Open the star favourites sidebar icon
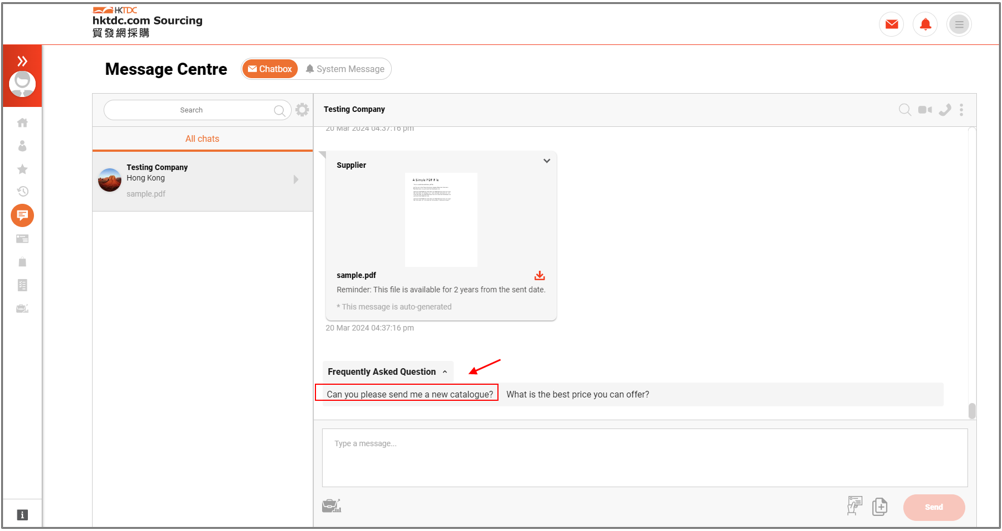 tap(22, 169)
